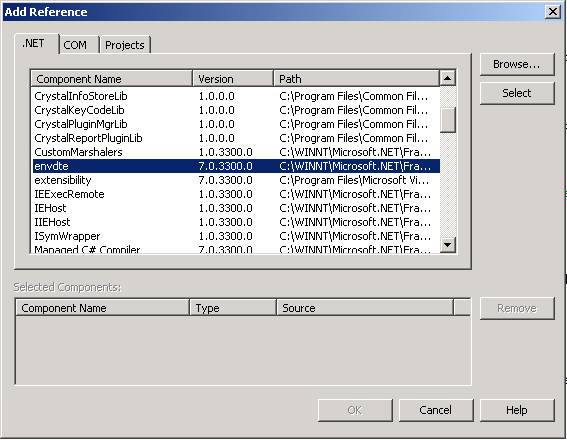Select the CrystalInfoStoreLib component
The width and height of the screenshot is (567, 440).
tap(236, 96)
